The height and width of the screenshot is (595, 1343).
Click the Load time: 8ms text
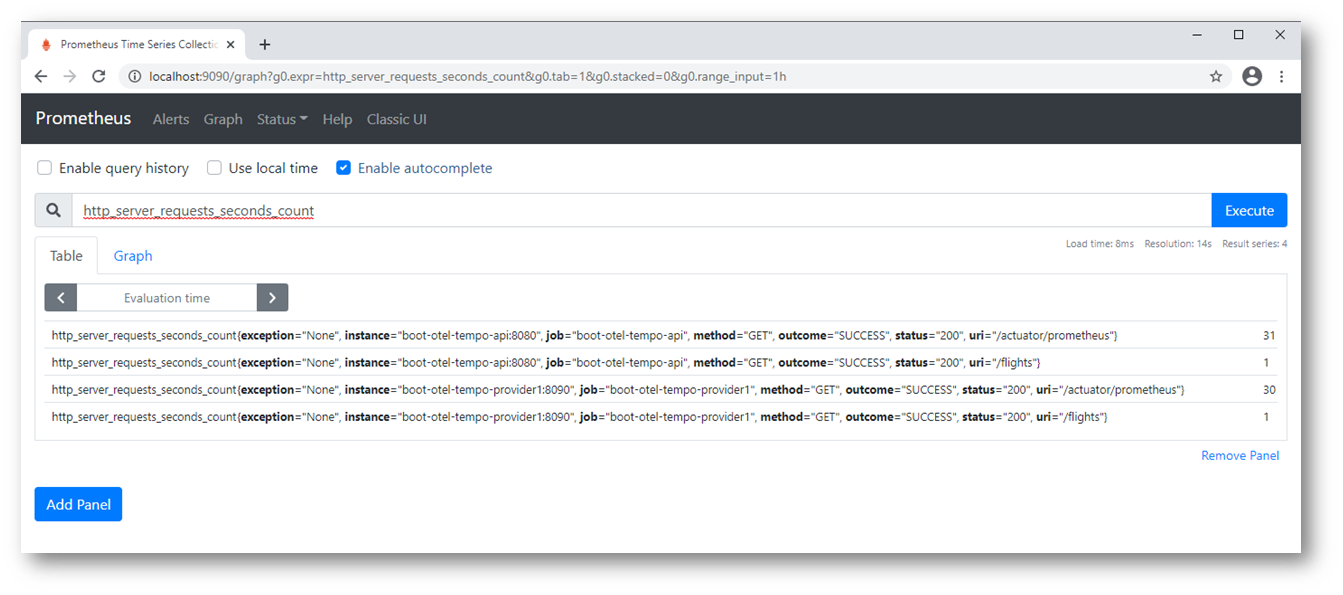[x=1099, y=244]
